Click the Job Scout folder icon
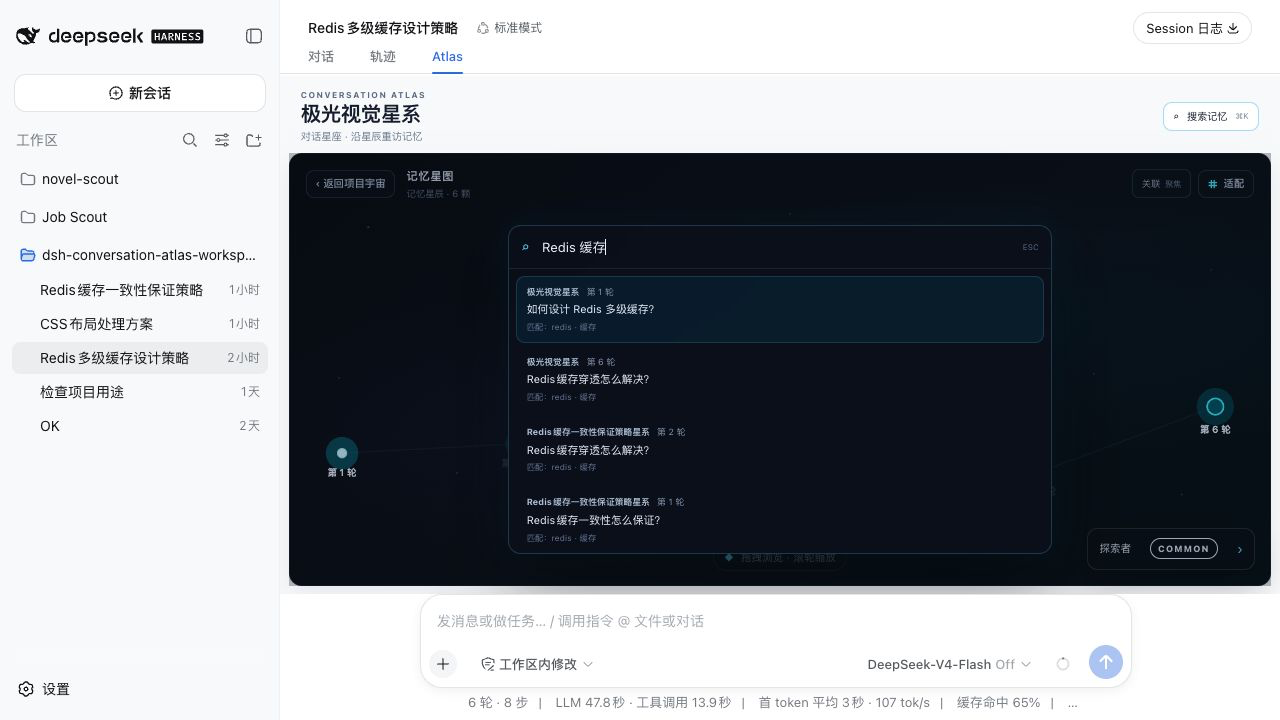 [x=28, y=217]
